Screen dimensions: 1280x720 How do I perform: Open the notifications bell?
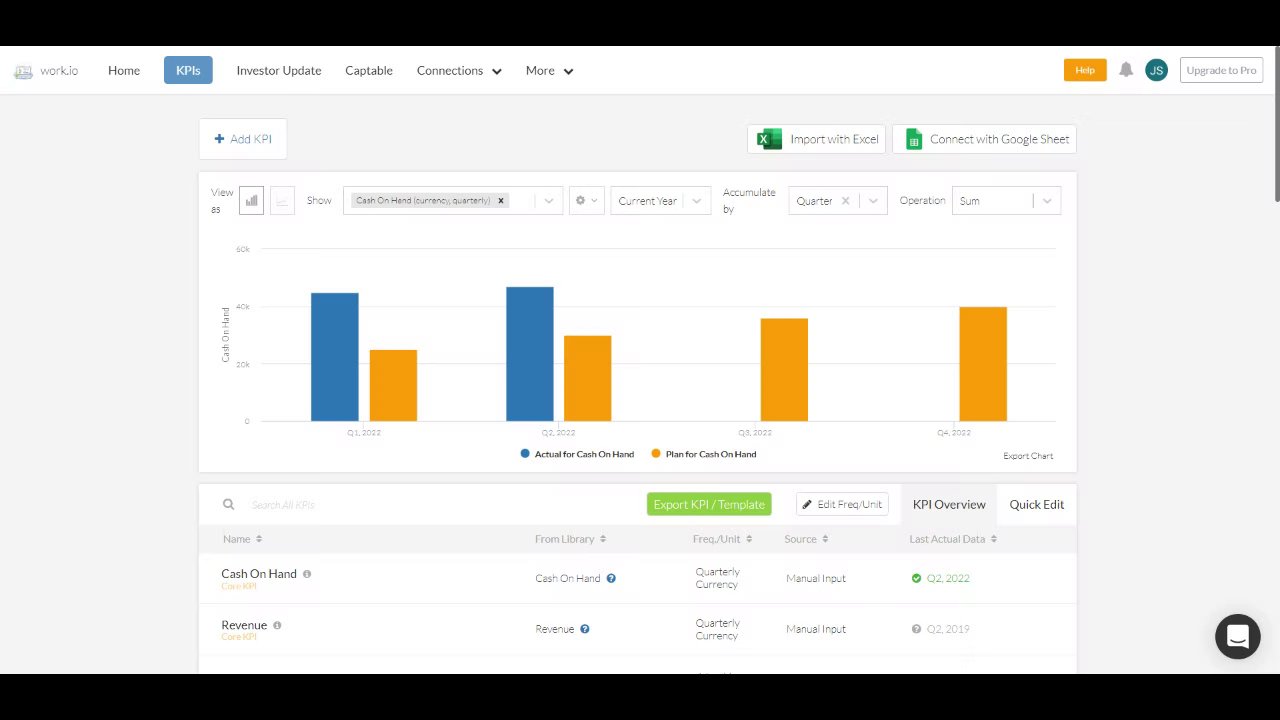[1126, 70]
